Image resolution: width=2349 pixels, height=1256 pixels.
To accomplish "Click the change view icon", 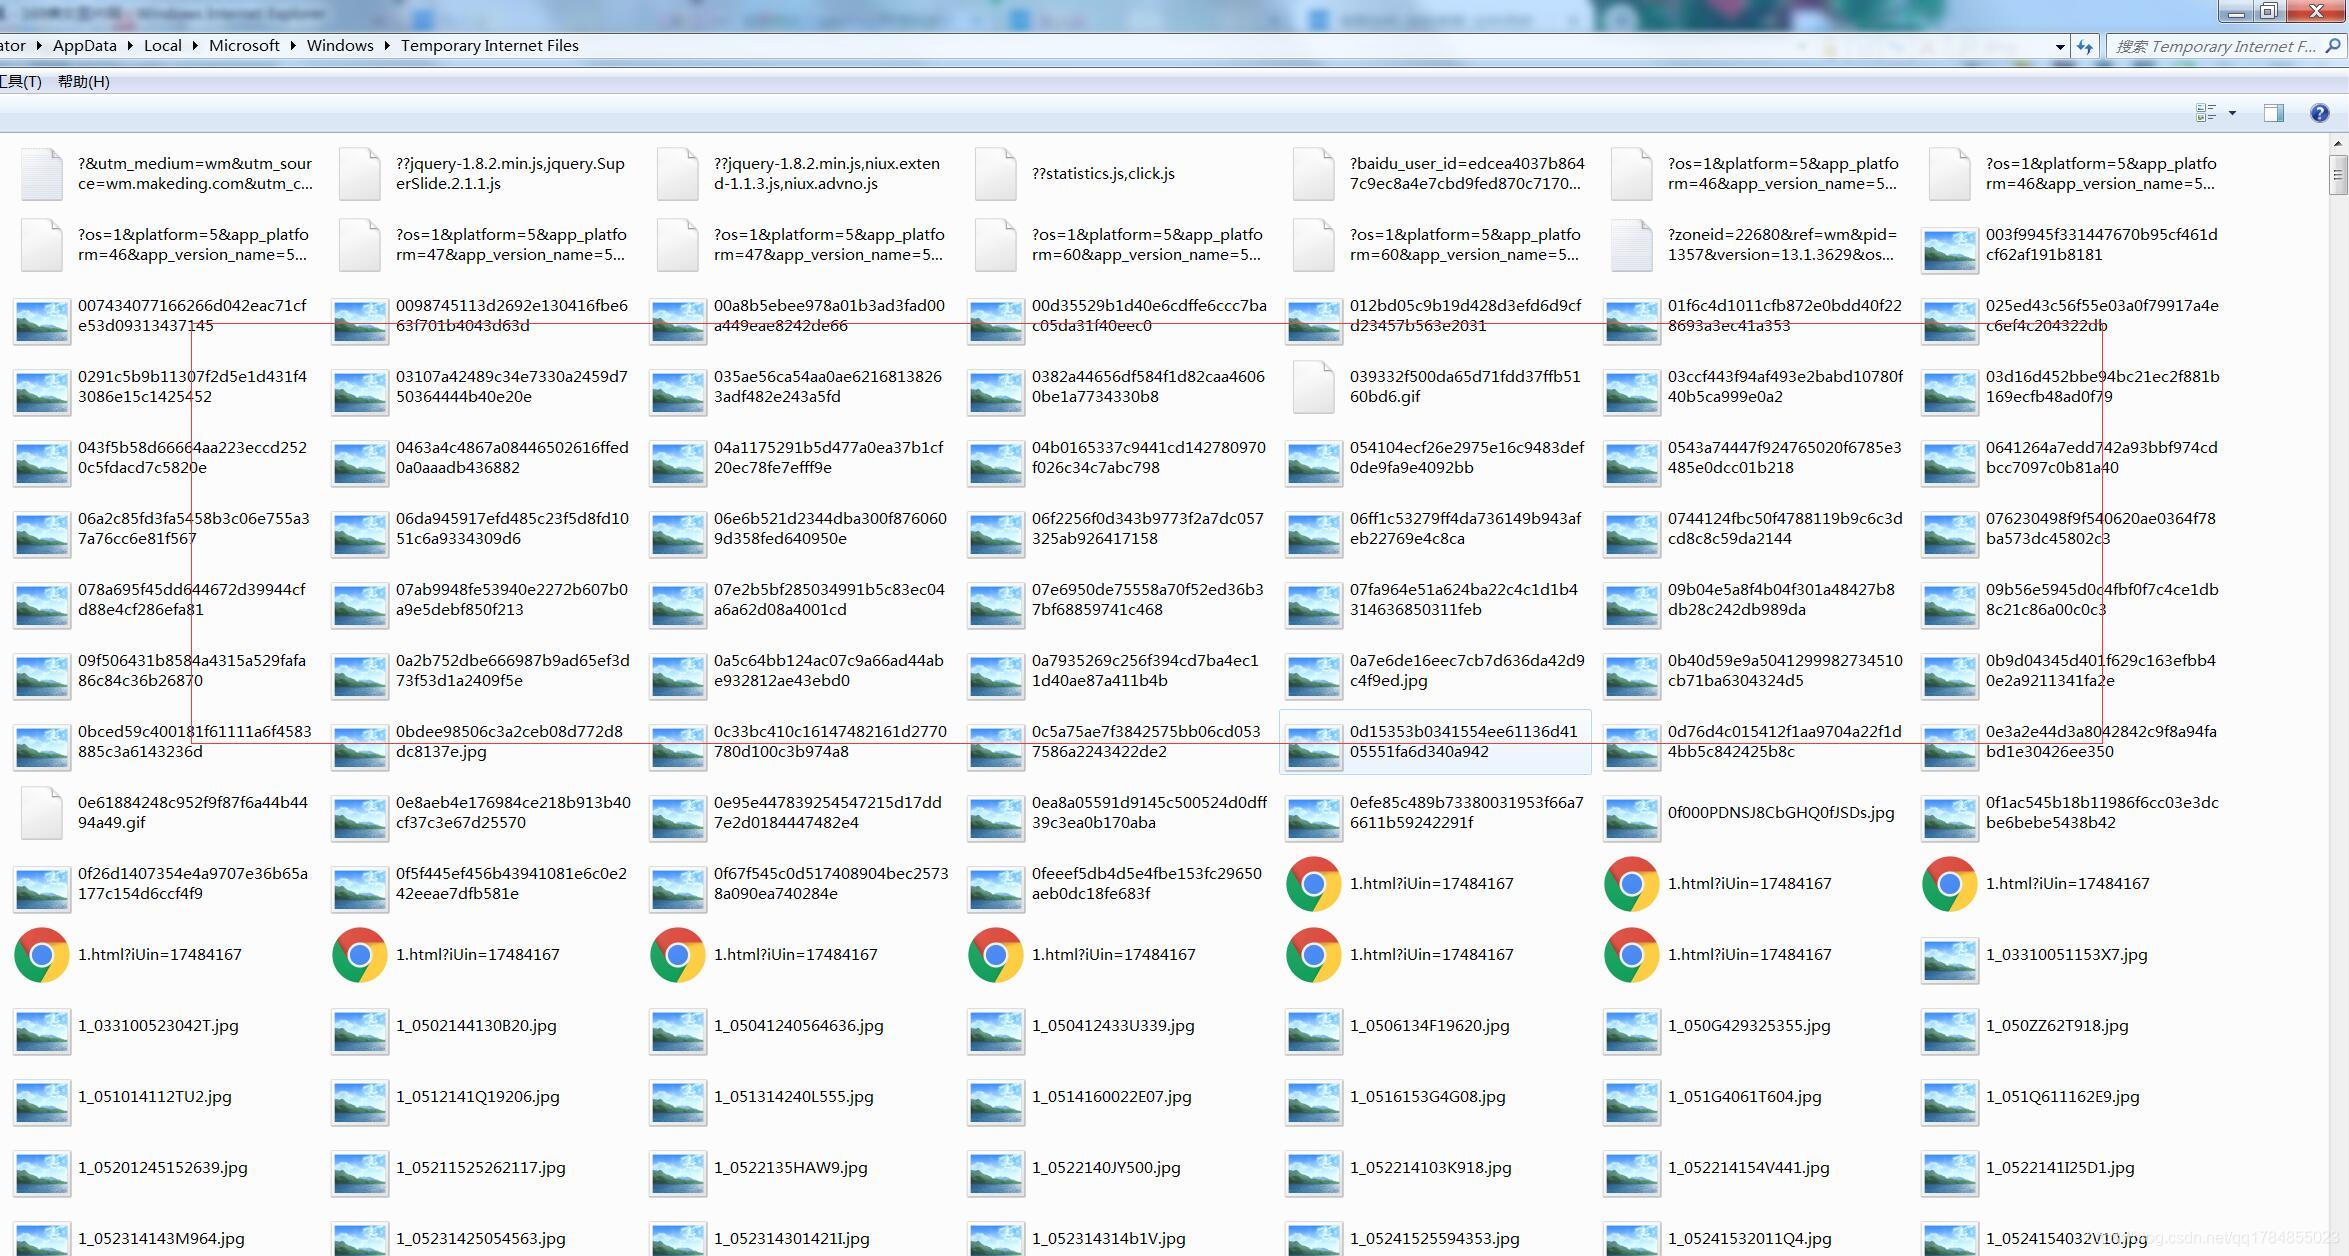I will pyautogui.click(x=2205, y=113).
